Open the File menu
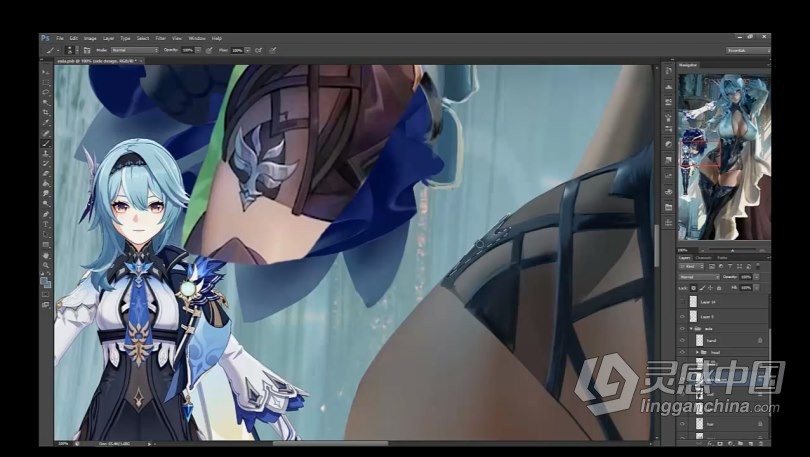810x457 pixels. [60, 38]
